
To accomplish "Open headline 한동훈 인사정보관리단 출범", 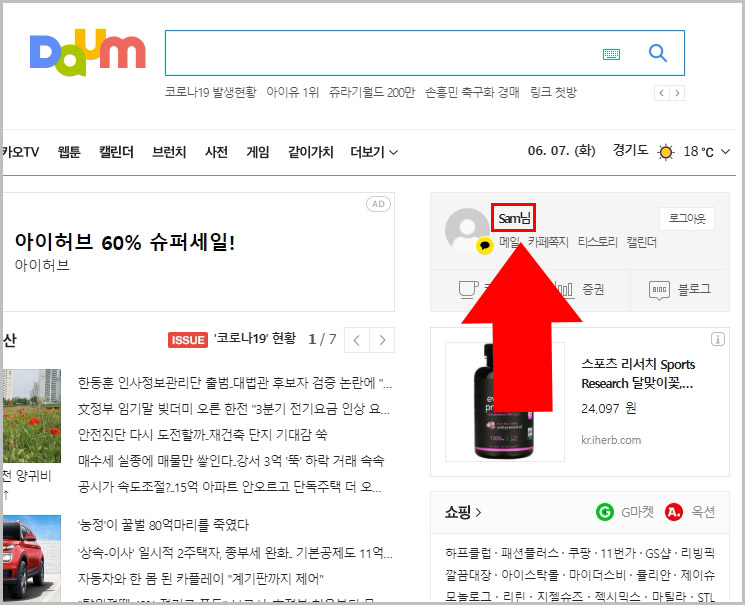I will (x=235, y=383).
